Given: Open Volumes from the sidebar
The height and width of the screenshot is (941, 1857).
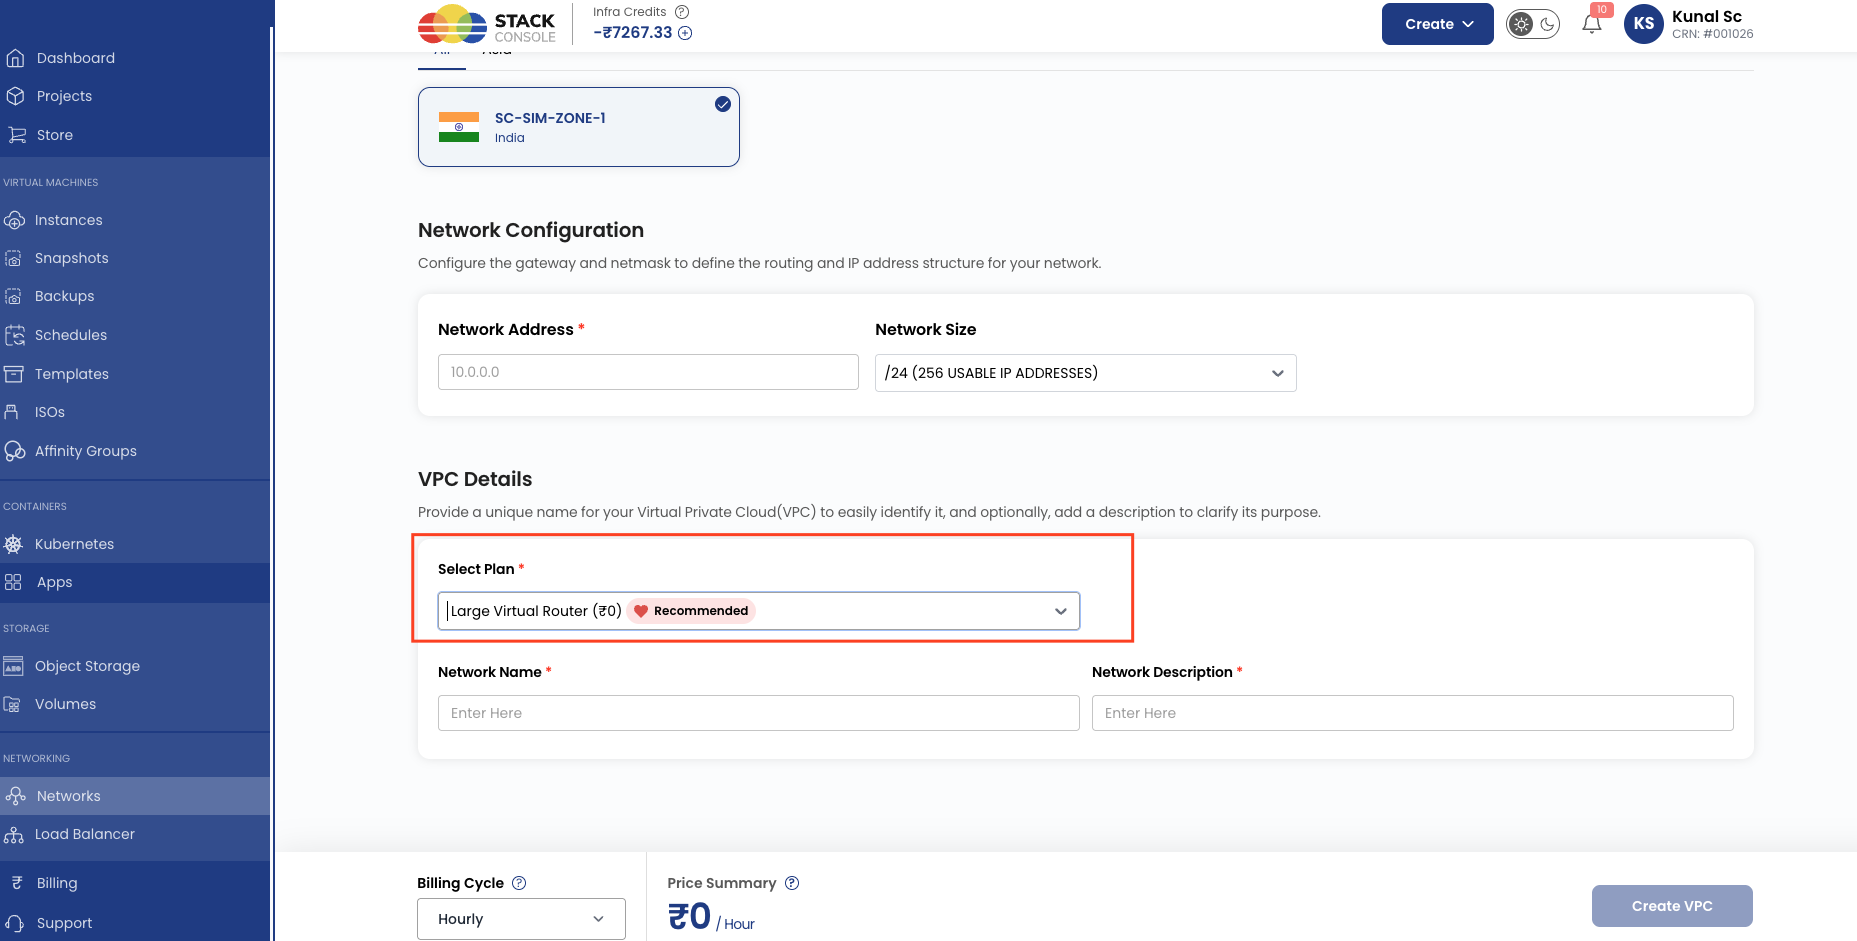Looking at the screenshot, I should tap(65, 704).
